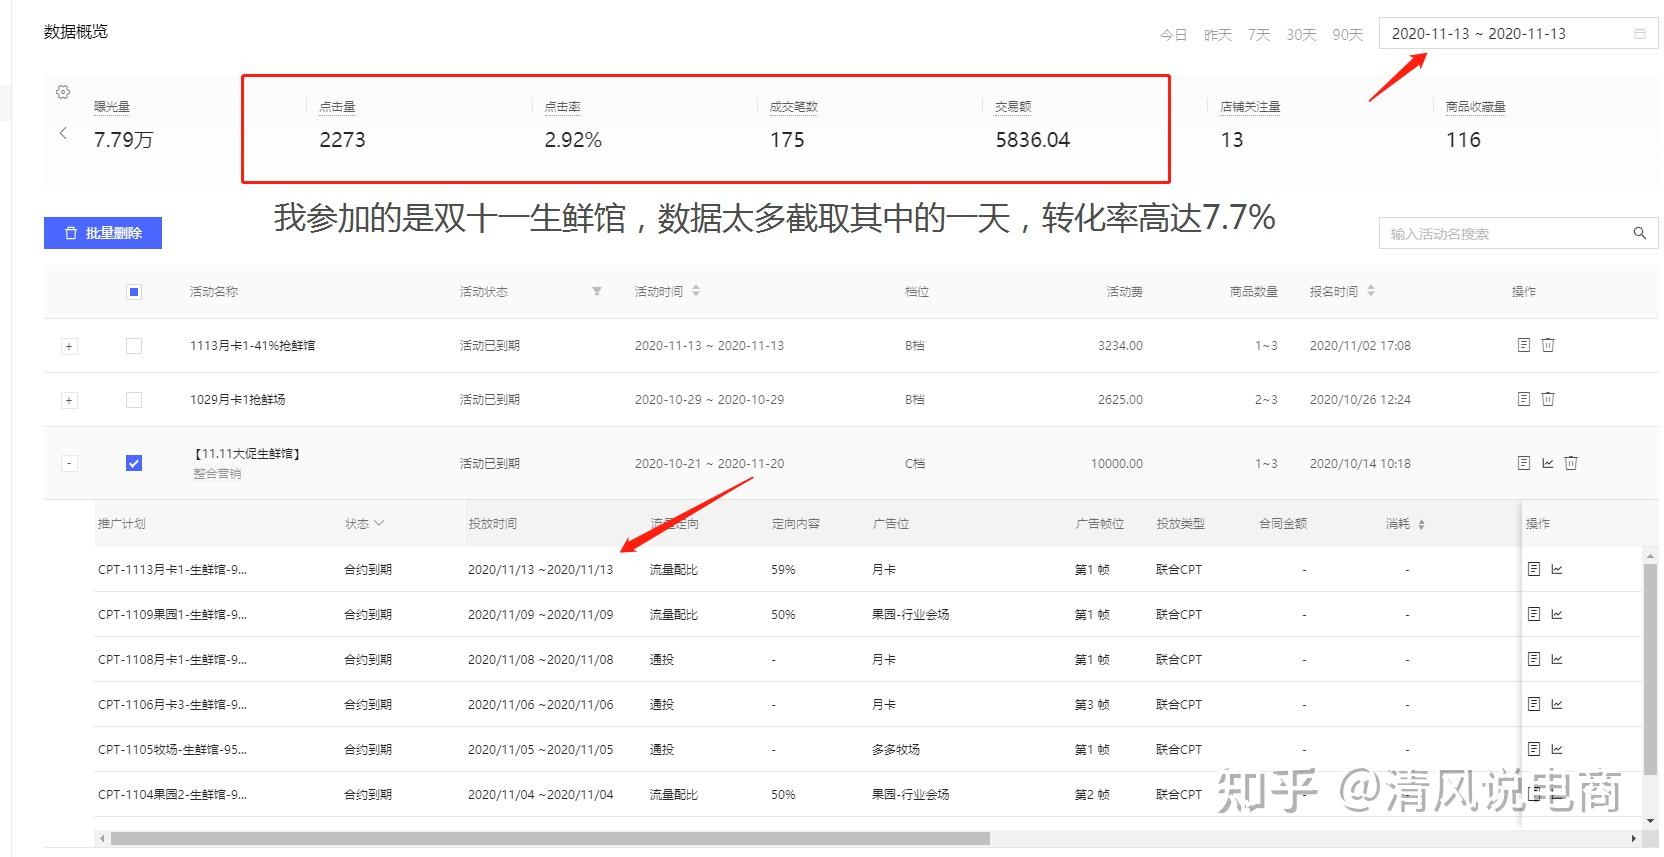Open details icon for CPT-1106月卡3 plan
Screen dimensions: 1664x857
tap(1534, 704)
